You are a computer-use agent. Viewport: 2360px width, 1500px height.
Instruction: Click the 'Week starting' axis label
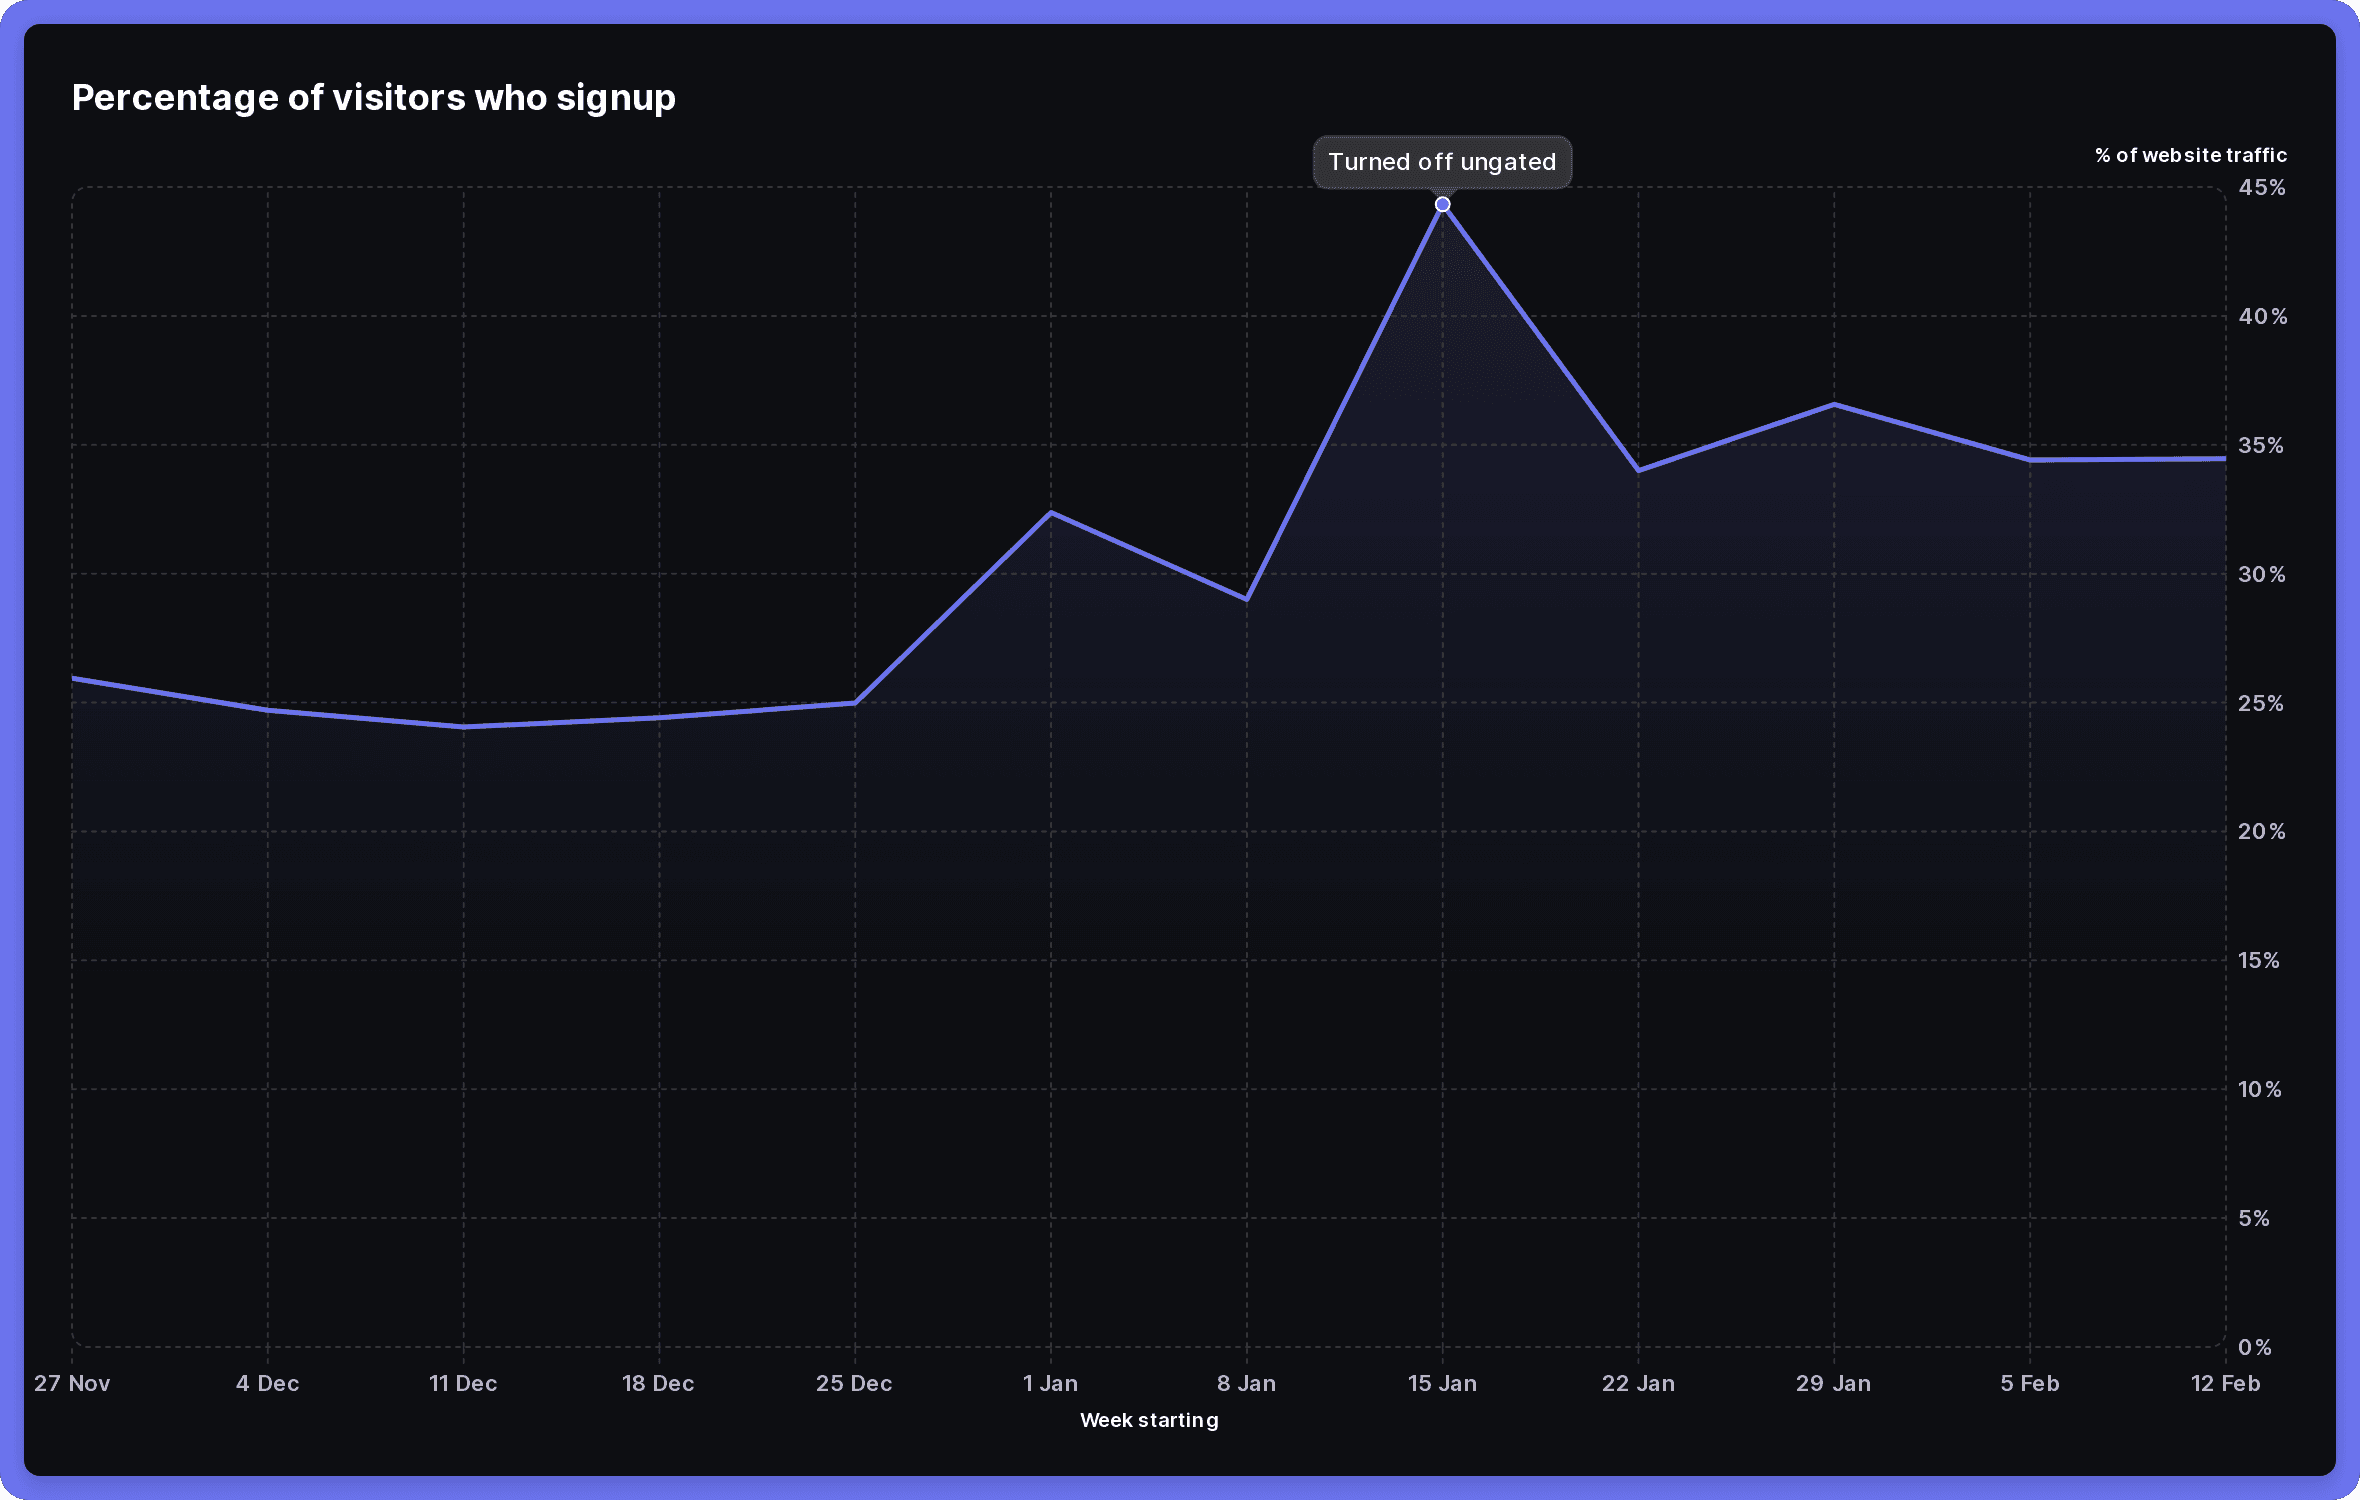click(1148, 1420)
